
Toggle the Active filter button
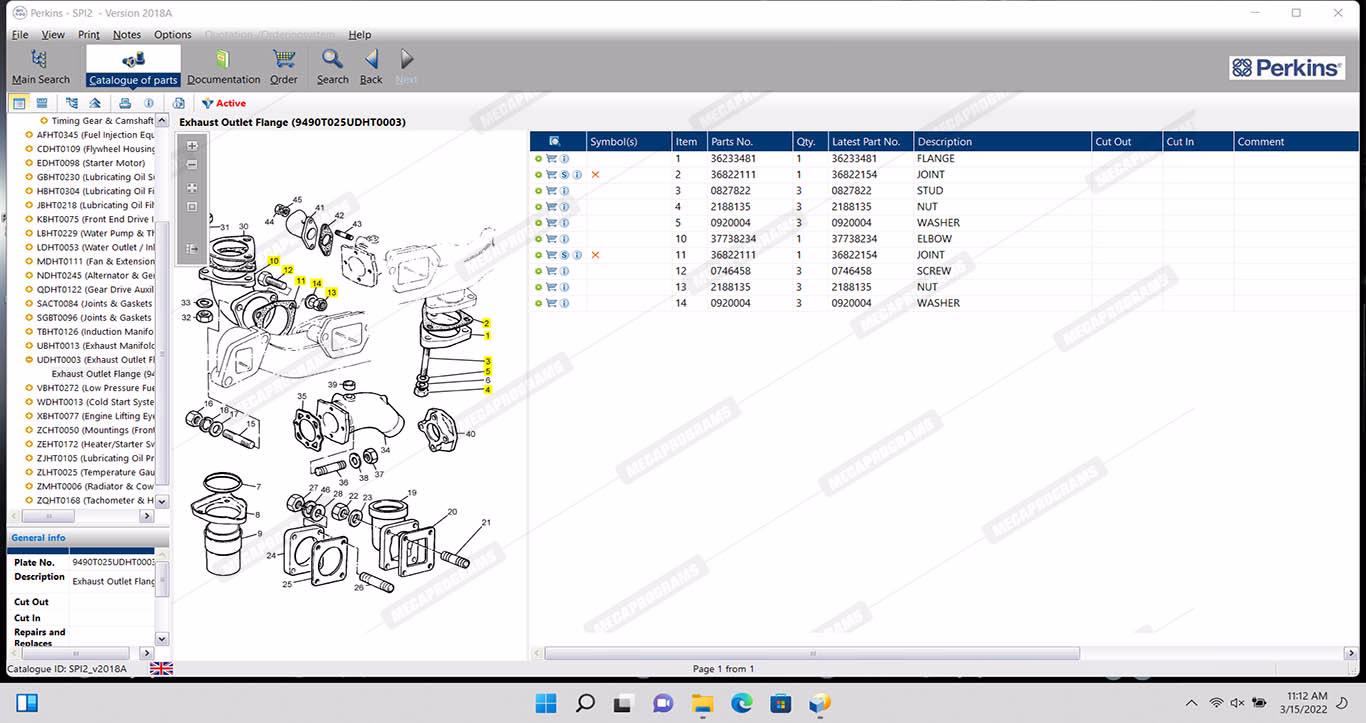[x=223, y=103]
